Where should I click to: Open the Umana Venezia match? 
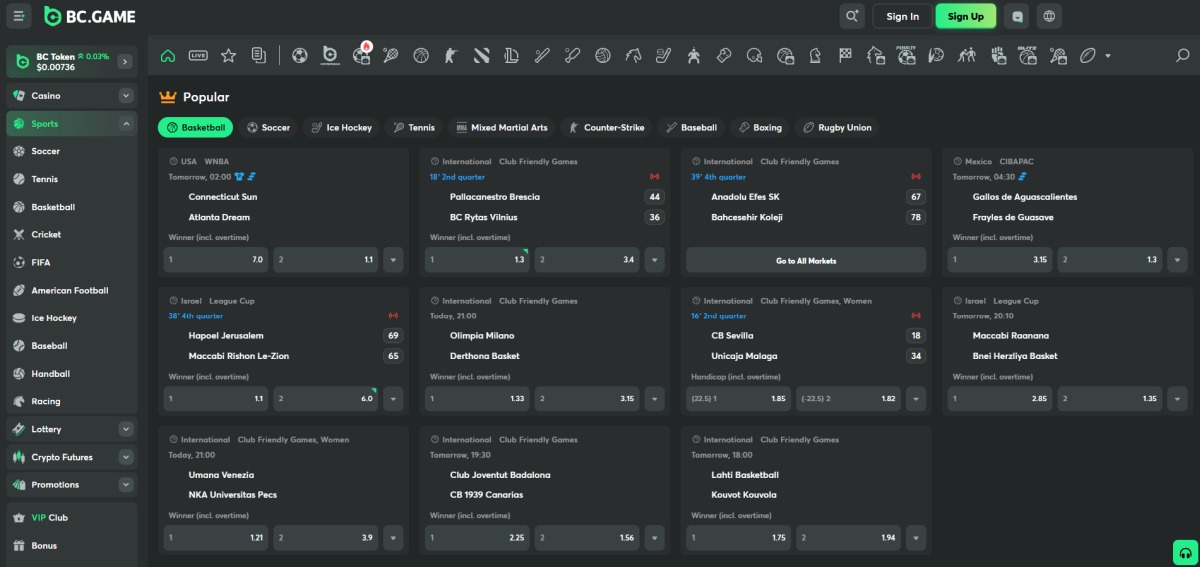(x=221, y=475)
